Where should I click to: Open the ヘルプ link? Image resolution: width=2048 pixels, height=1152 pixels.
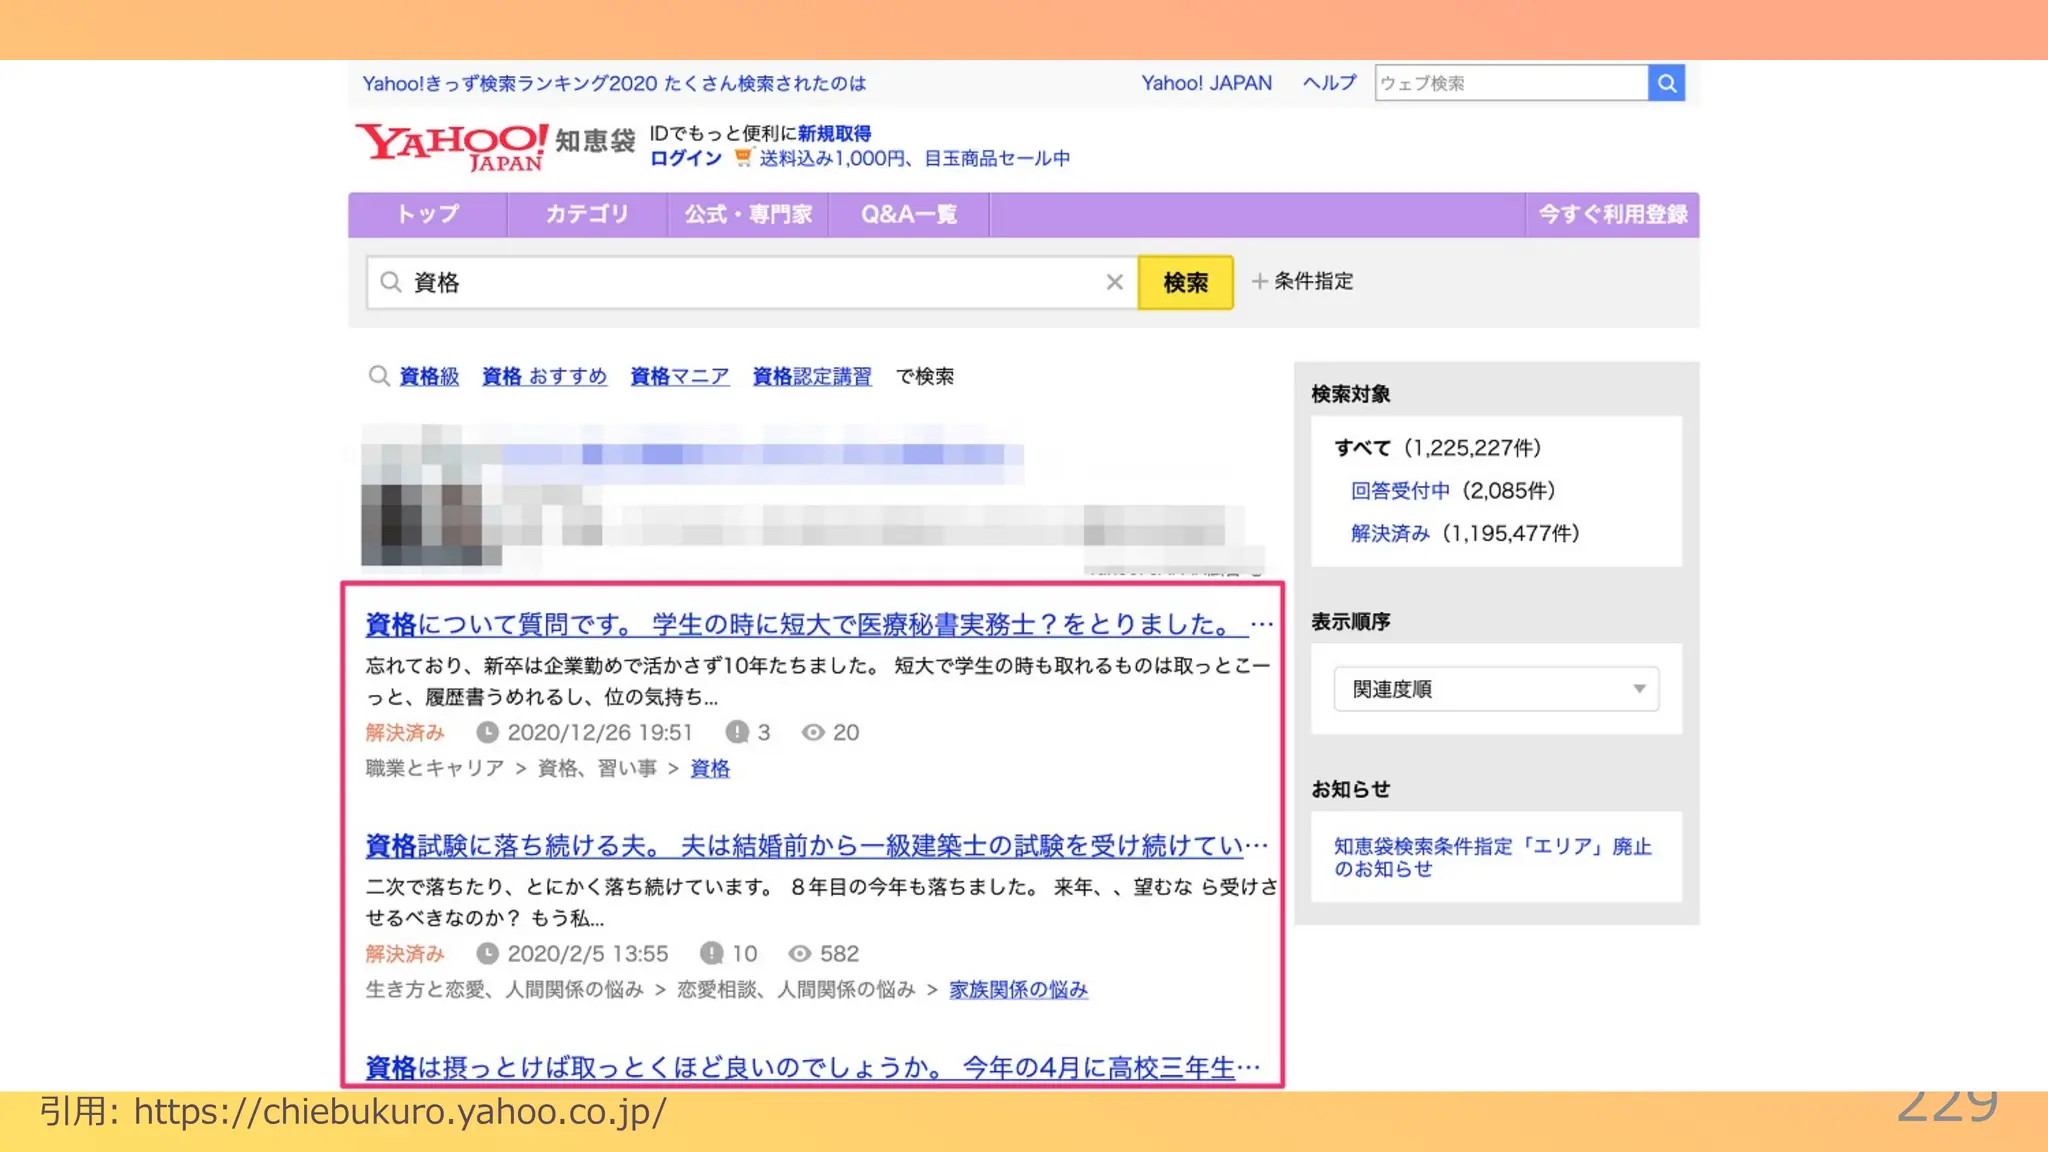coord(1330,83)
